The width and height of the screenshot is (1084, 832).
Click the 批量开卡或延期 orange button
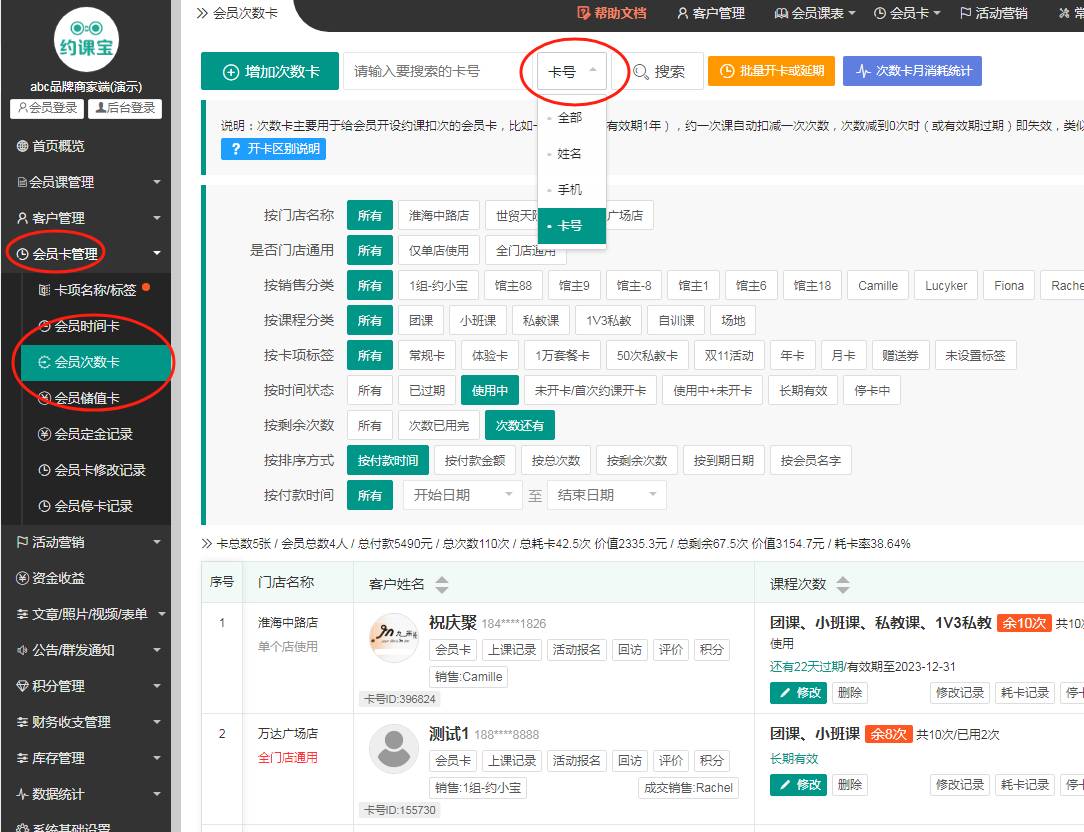pos(772,71)
